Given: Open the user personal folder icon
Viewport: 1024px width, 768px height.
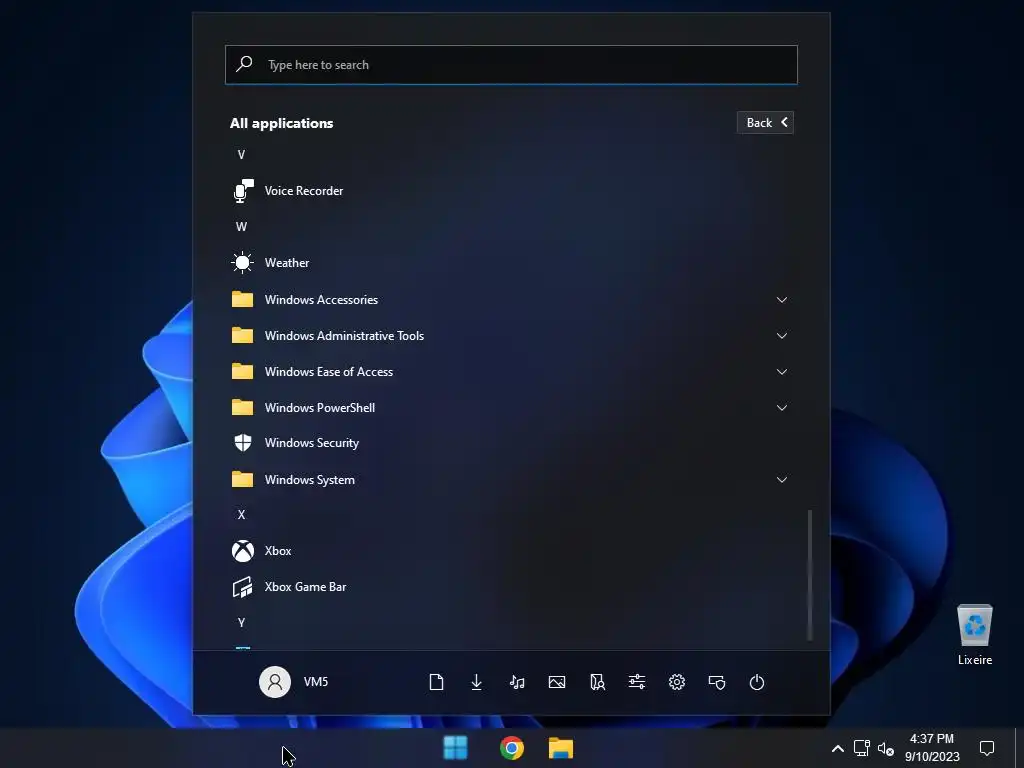Looking at the screenshot, I should (597, 682).
